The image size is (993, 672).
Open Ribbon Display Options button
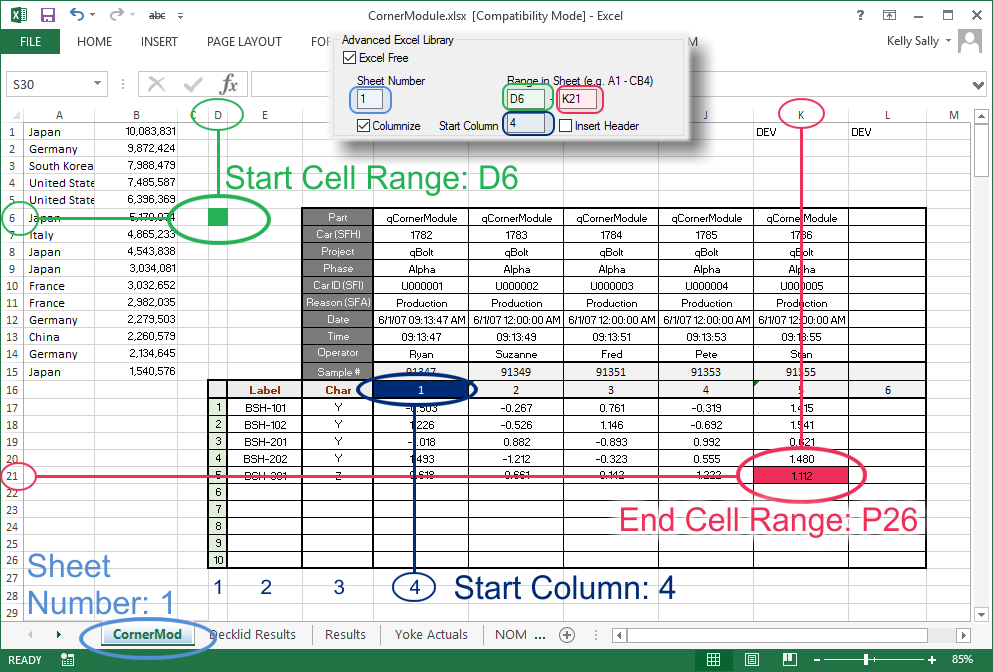point(889,15)
